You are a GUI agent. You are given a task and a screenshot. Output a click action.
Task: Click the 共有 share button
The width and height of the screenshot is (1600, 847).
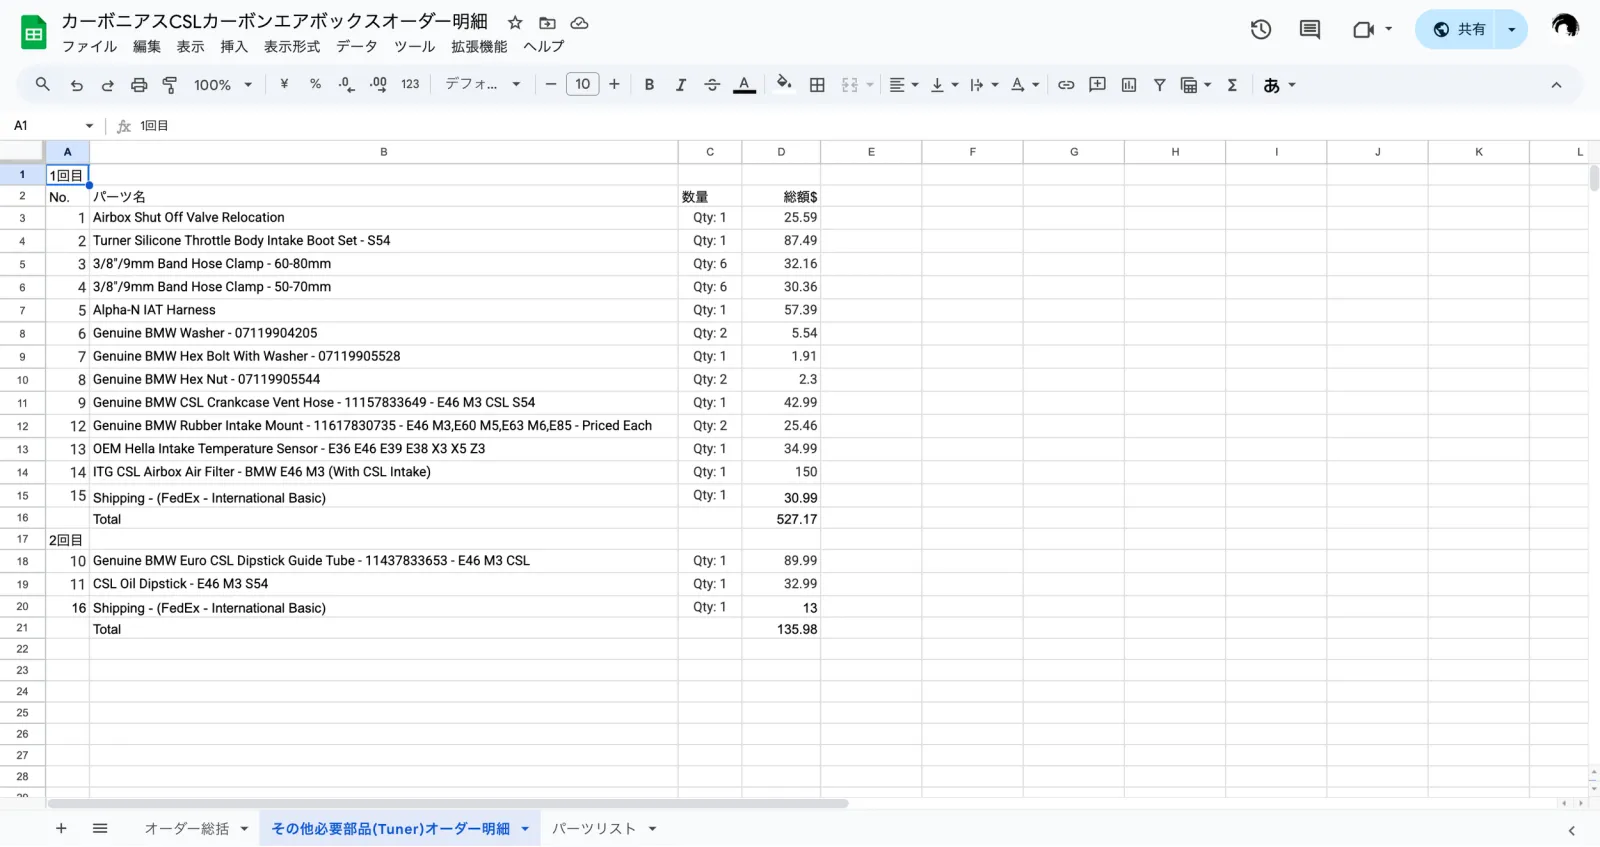pyautogui.click(x=1455, y=29)
